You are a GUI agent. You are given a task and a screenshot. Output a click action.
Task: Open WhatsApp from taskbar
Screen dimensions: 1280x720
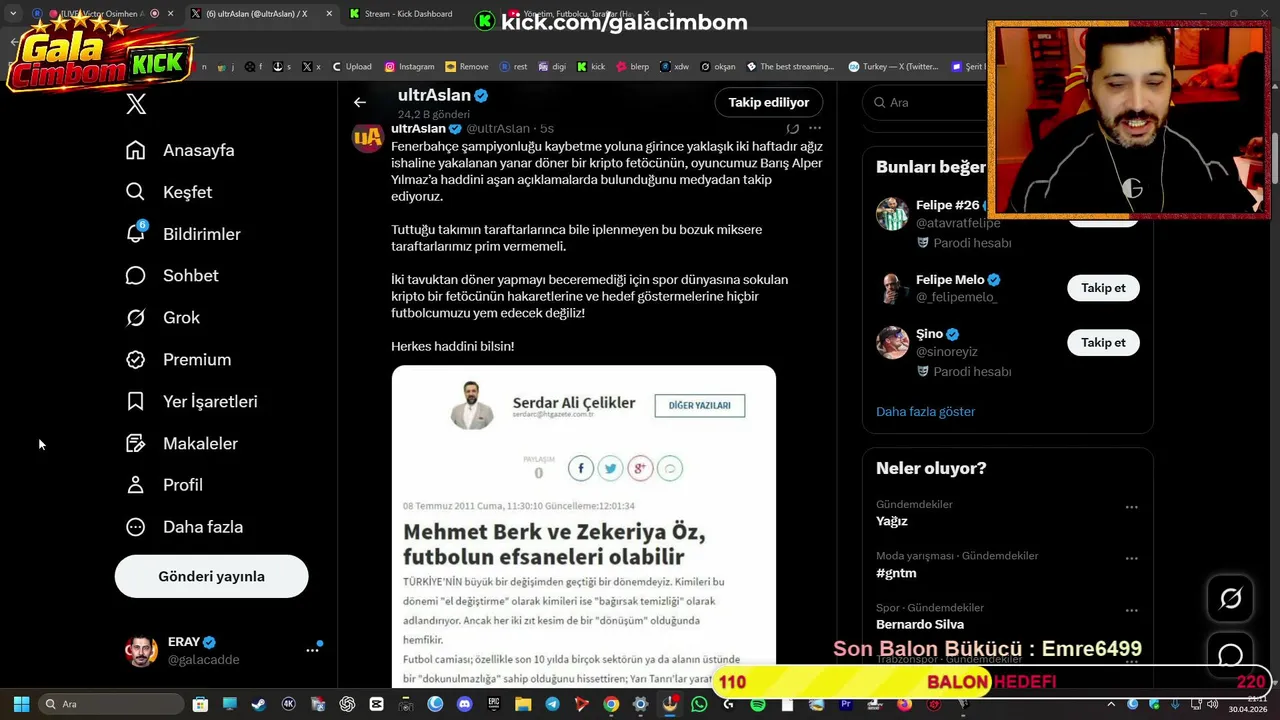coord(699,704)
